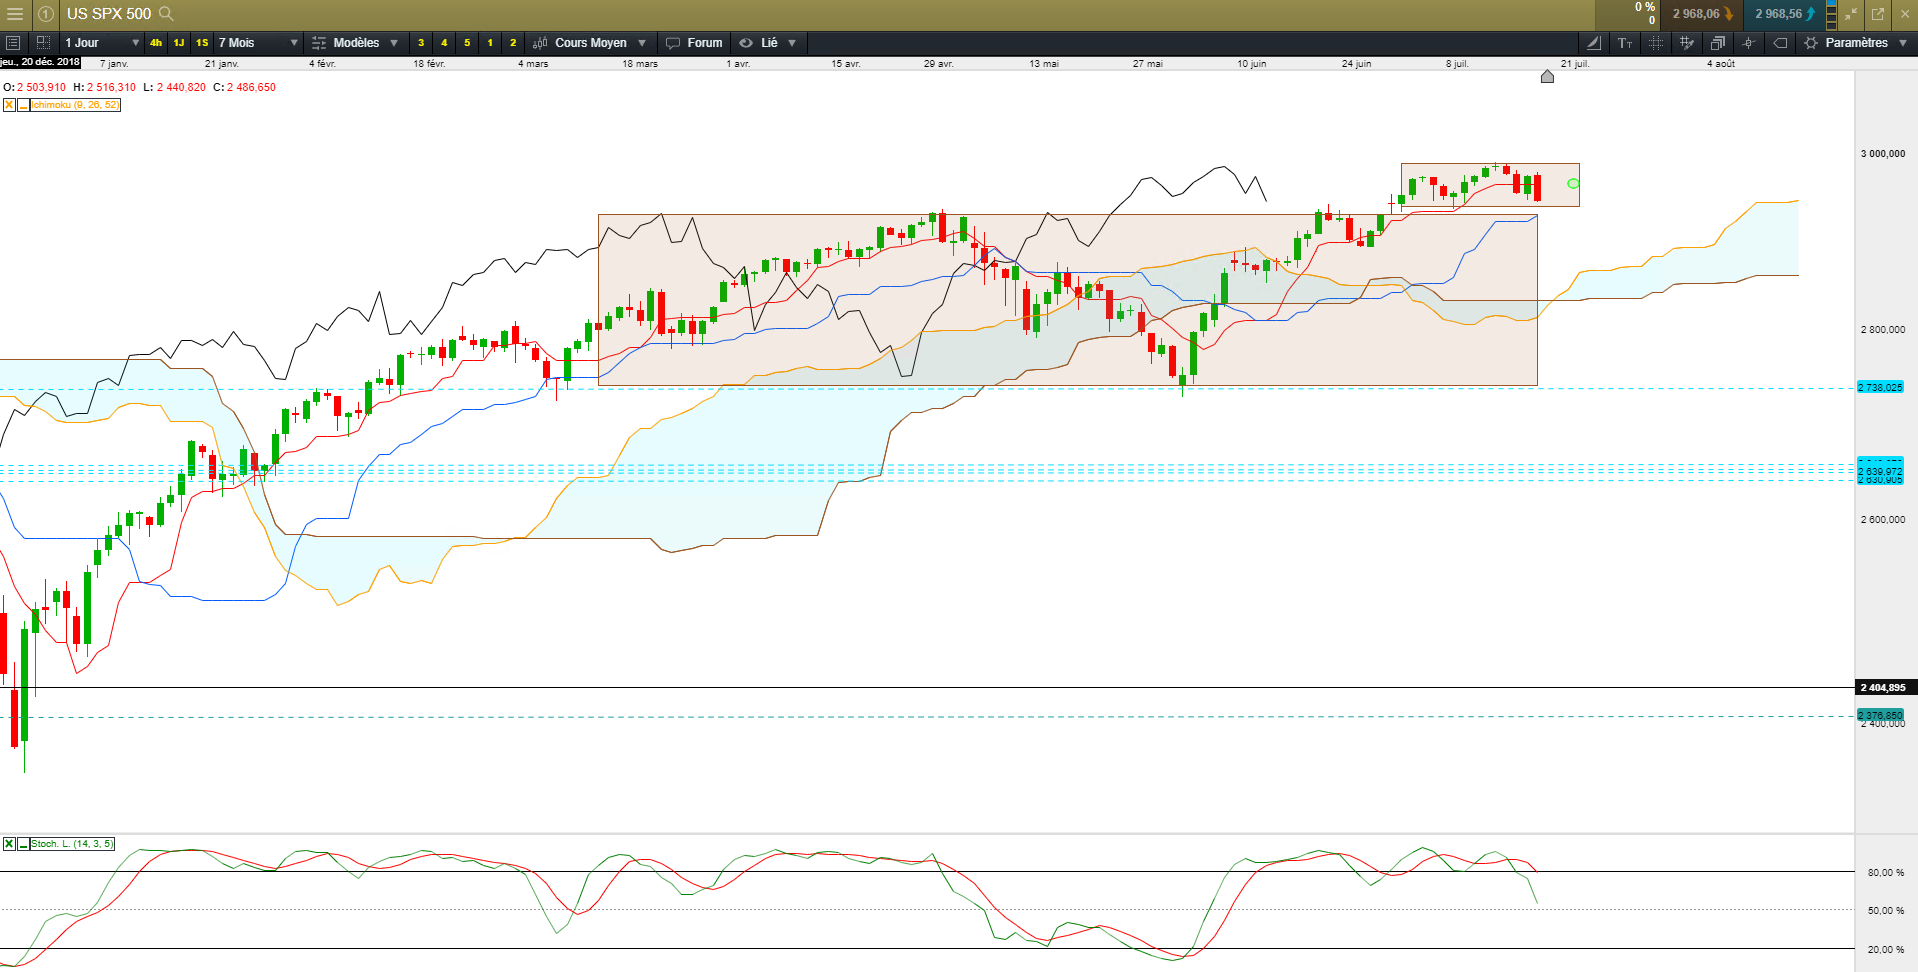Click the Modèles sliders icon
This screenshot has height=972, width=1918.
319,43
